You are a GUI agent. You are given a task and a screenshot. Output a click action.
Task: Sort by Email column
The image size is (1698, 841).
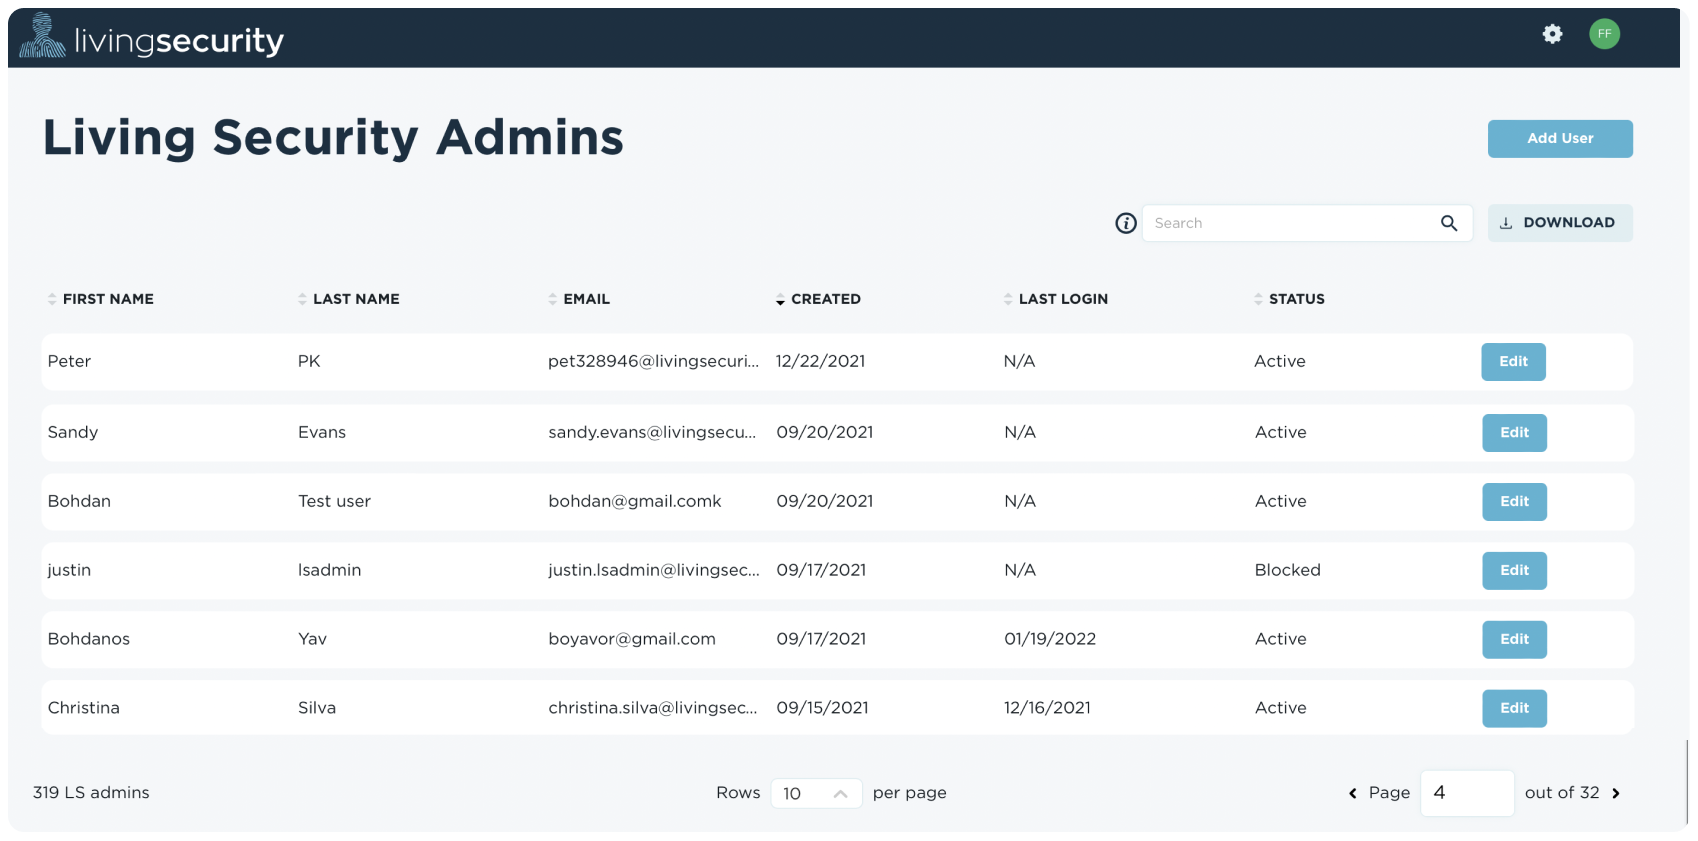point(578,299)
